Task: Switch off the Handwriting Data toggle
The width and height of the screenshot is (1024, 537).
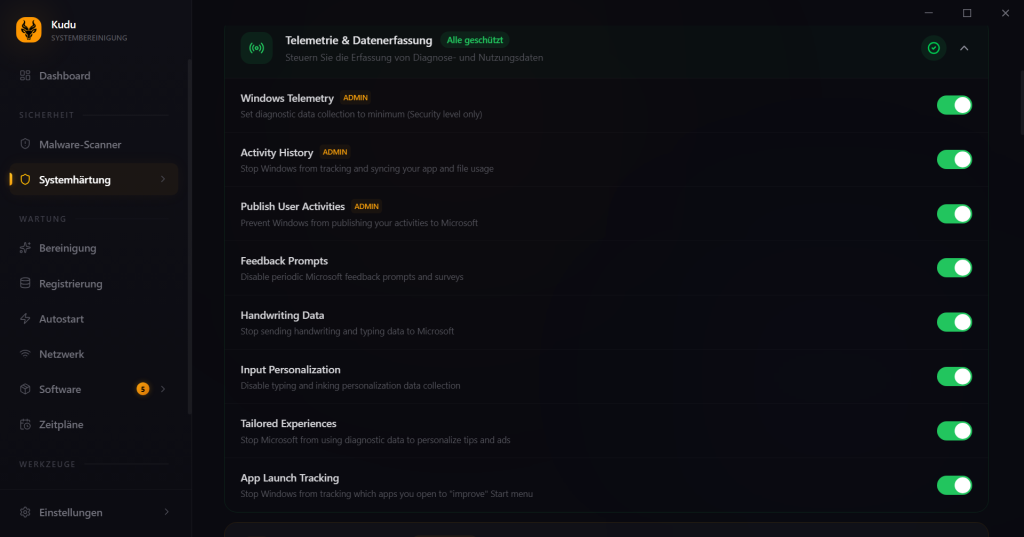Action: coord(954,322)
